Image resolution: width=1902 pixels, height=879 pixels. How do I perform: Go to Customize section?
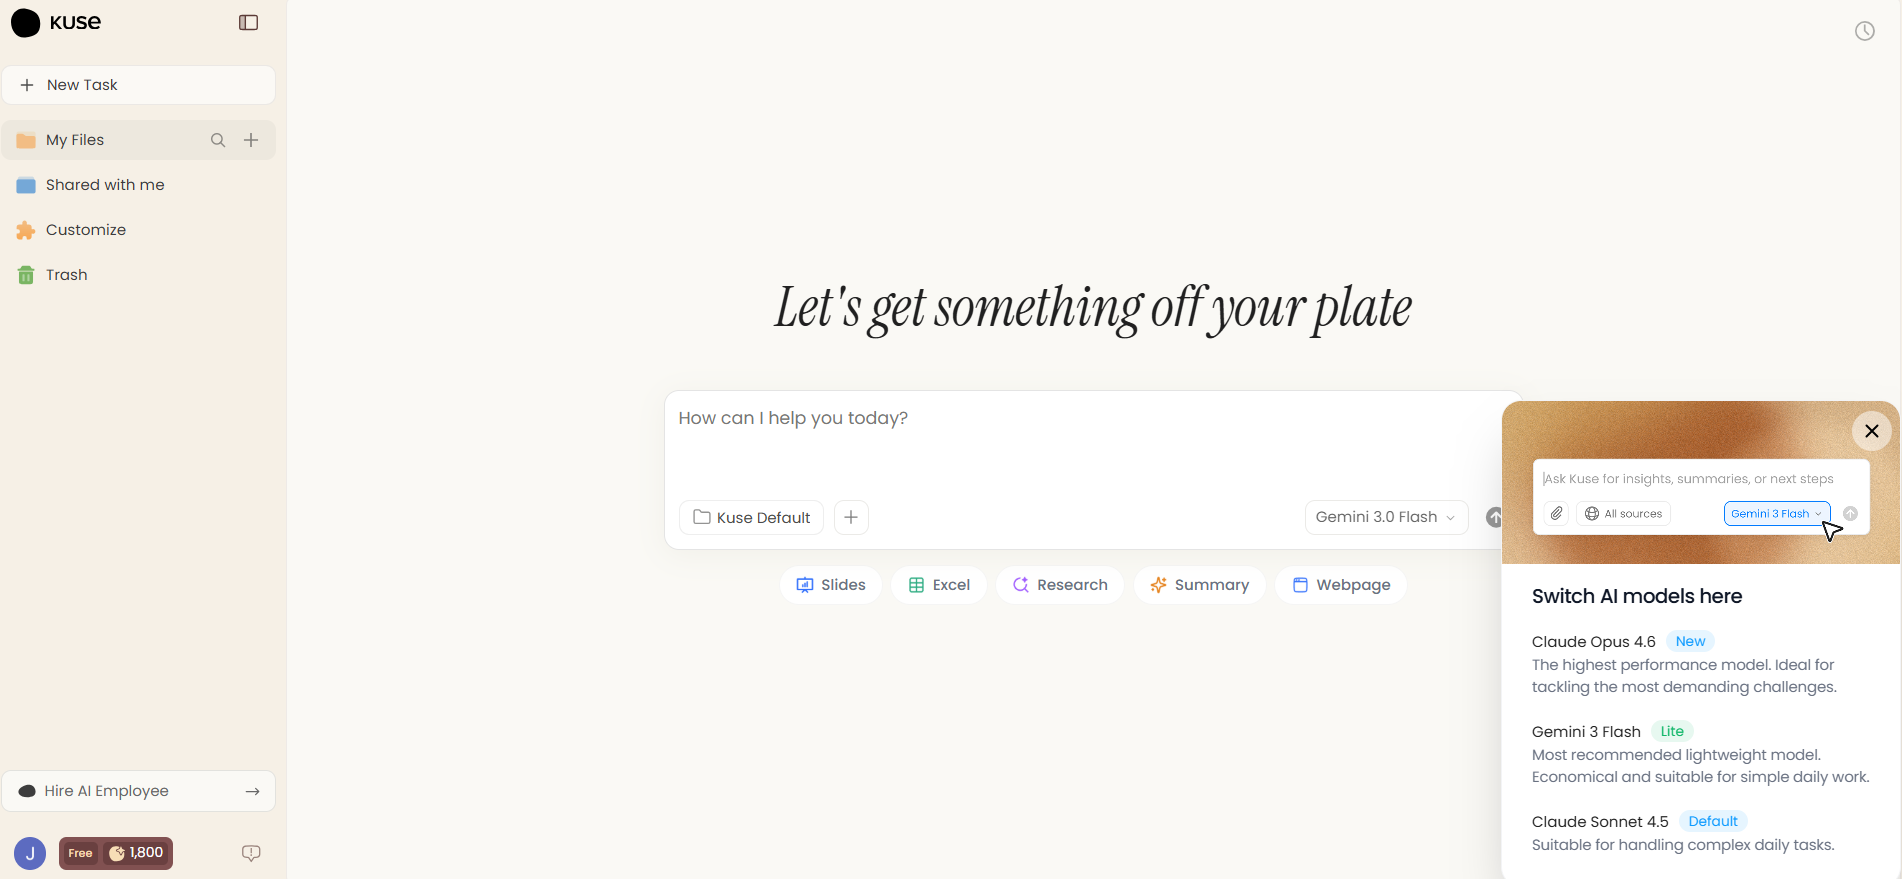(85, 230)
